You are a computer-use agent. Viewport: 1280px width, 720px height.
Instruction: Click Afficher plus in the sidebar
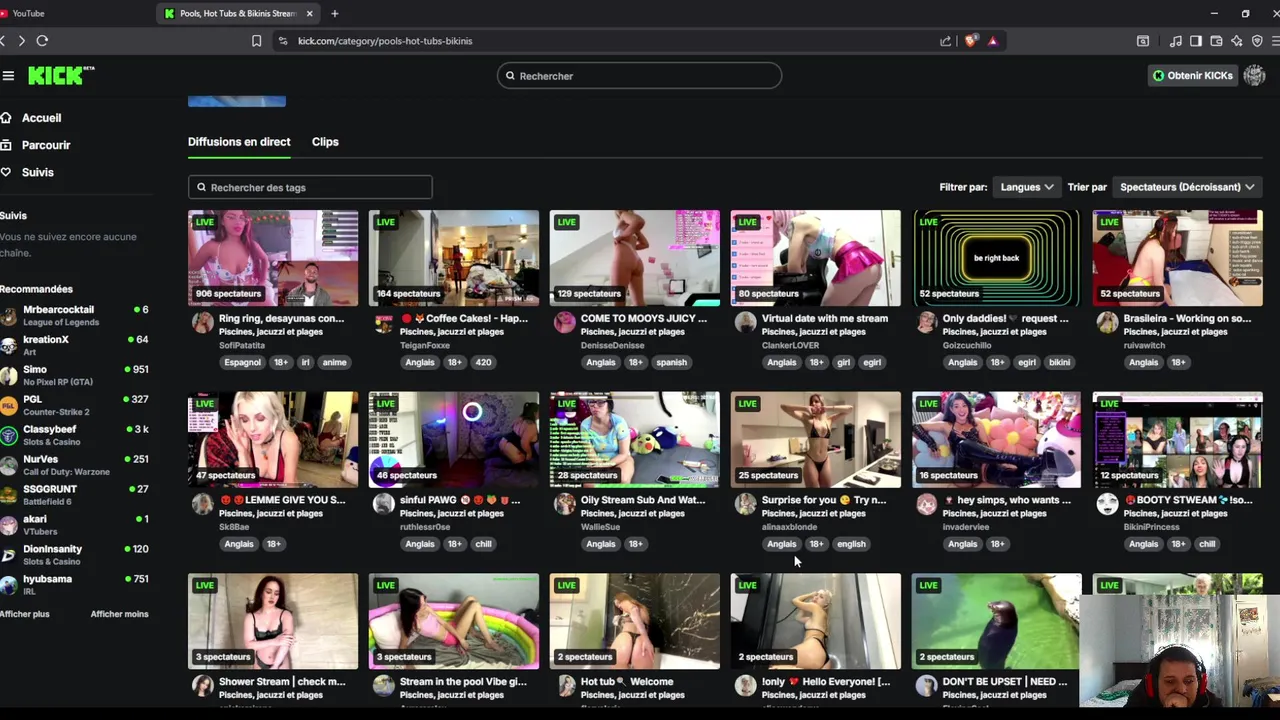[24, 614]
